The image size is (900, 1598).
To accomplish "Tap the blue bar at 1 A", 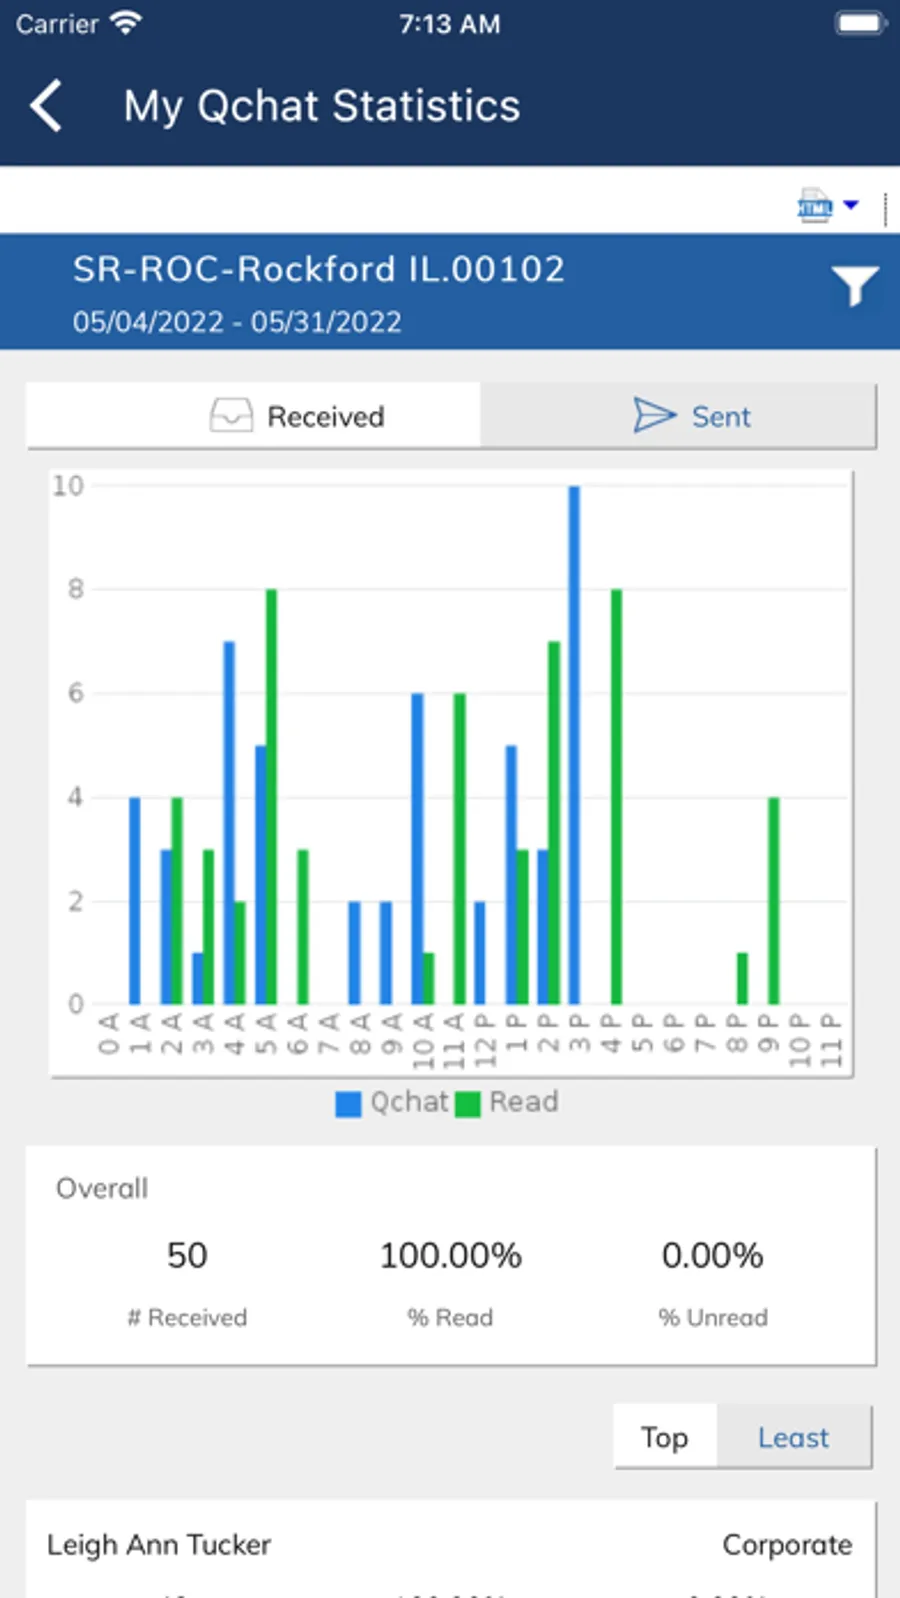I will 135,901.
